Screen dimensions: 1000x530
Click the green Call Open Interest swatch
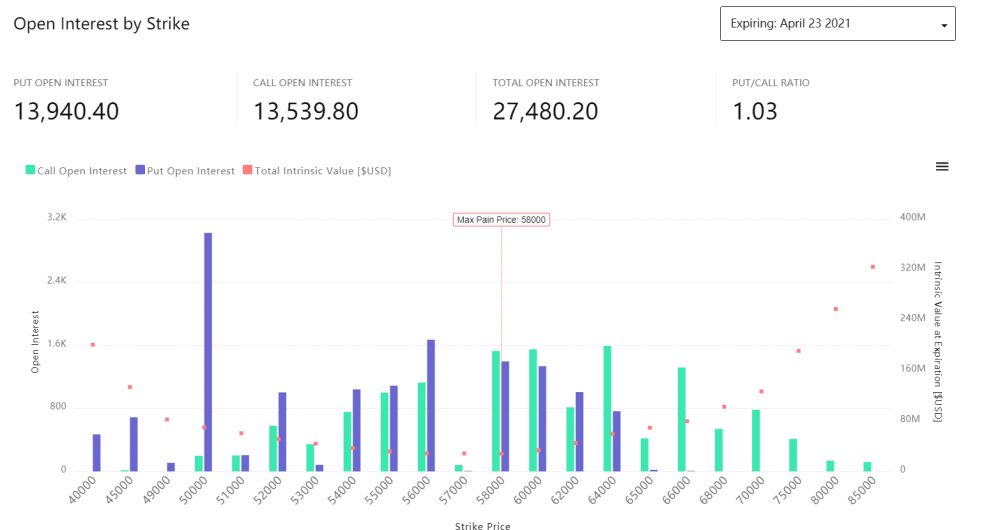pos(30,171)
